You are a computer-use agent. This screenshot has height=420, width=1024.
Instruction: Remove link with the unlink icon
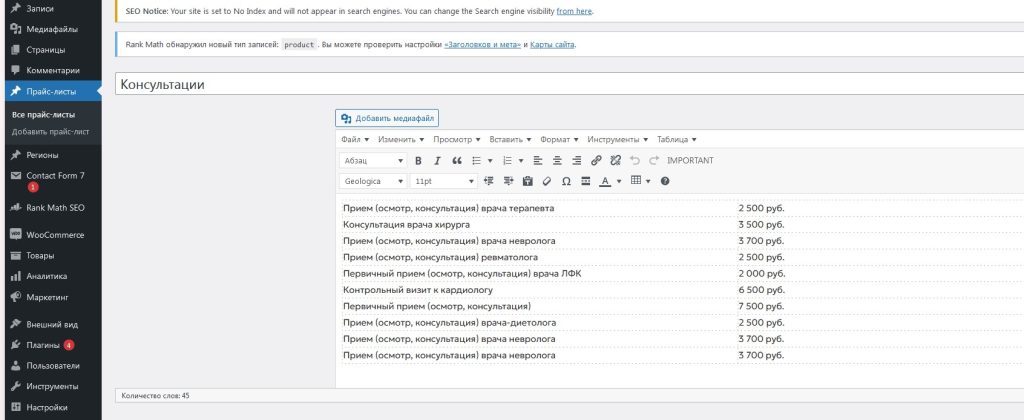click(615, 160)
